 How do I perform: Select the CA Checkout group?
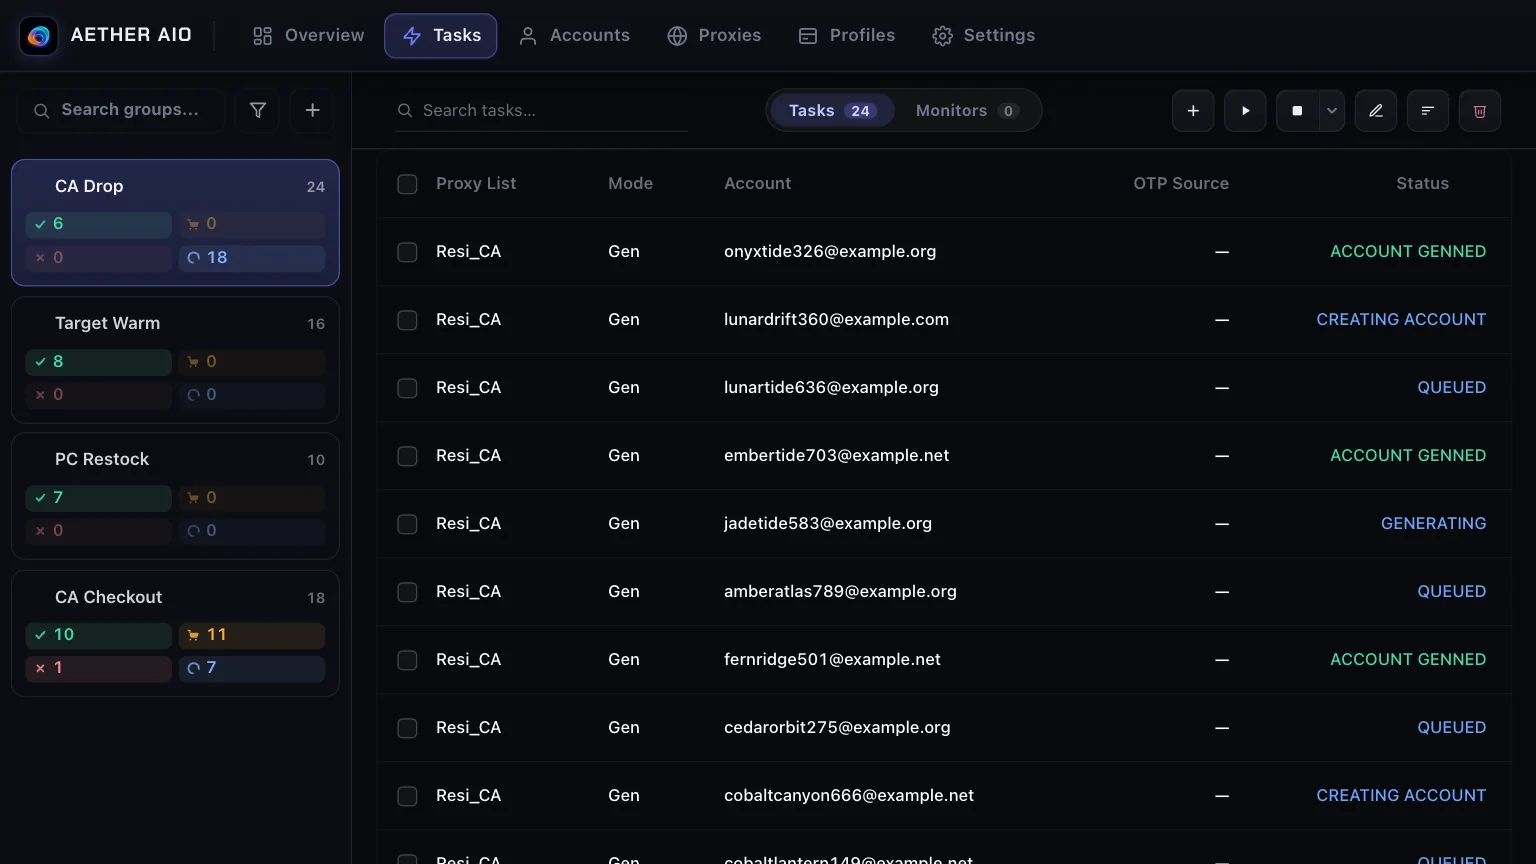click(x=175, y=633)
